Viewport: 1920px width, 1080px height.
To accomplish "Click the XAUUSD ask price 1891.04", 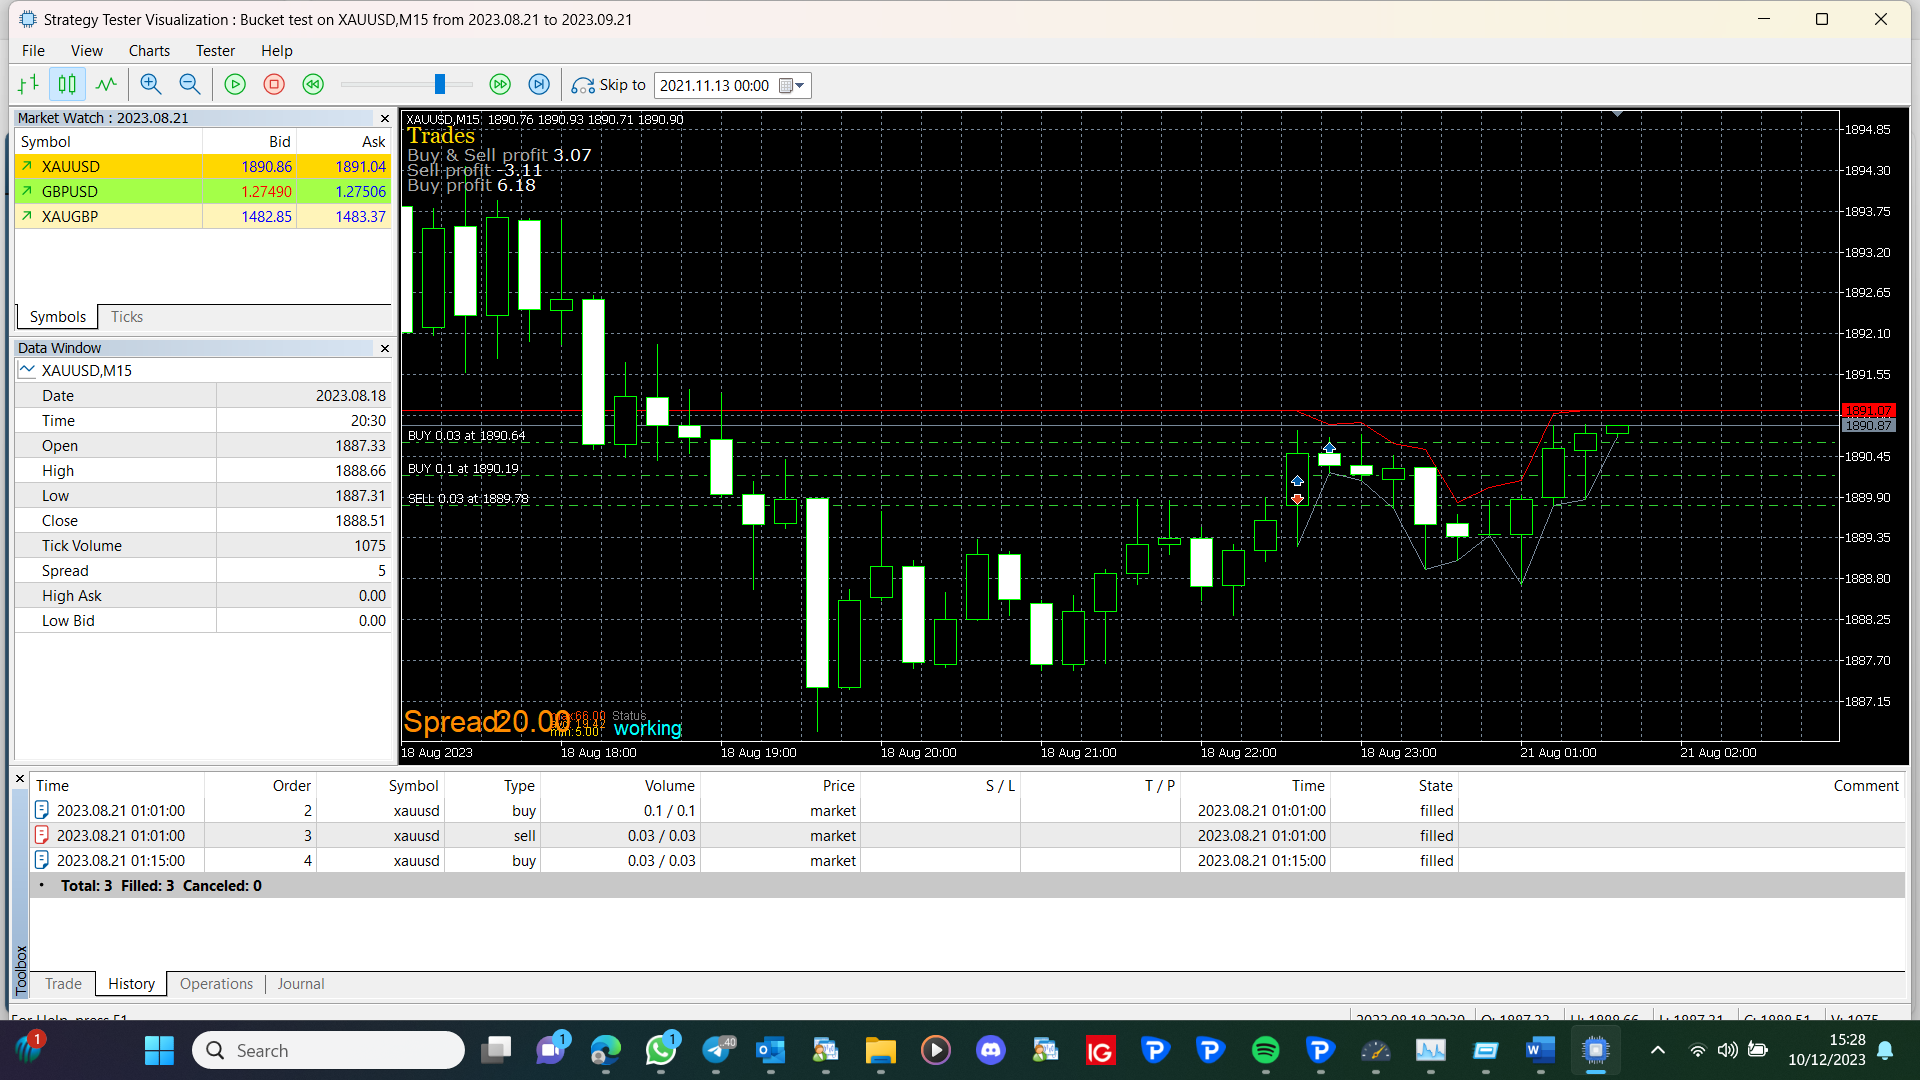I will (360, 167).
